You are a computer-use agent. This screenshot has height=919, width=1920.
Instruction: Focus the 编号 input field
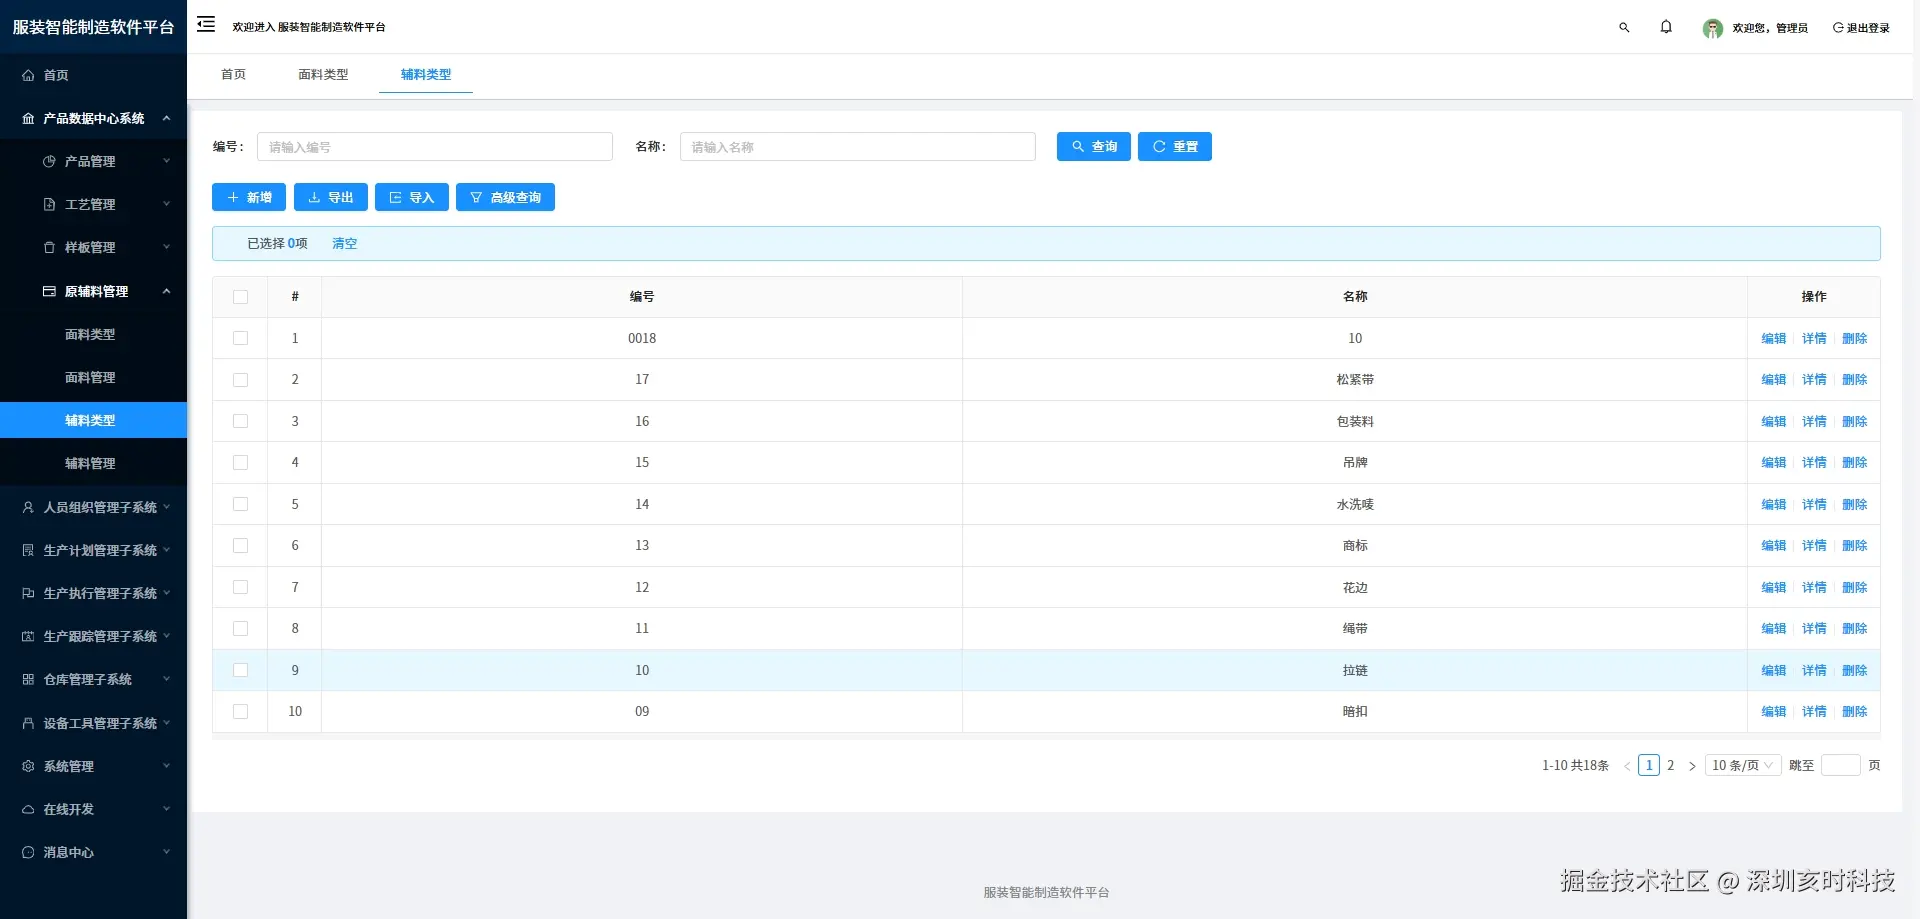435,146
